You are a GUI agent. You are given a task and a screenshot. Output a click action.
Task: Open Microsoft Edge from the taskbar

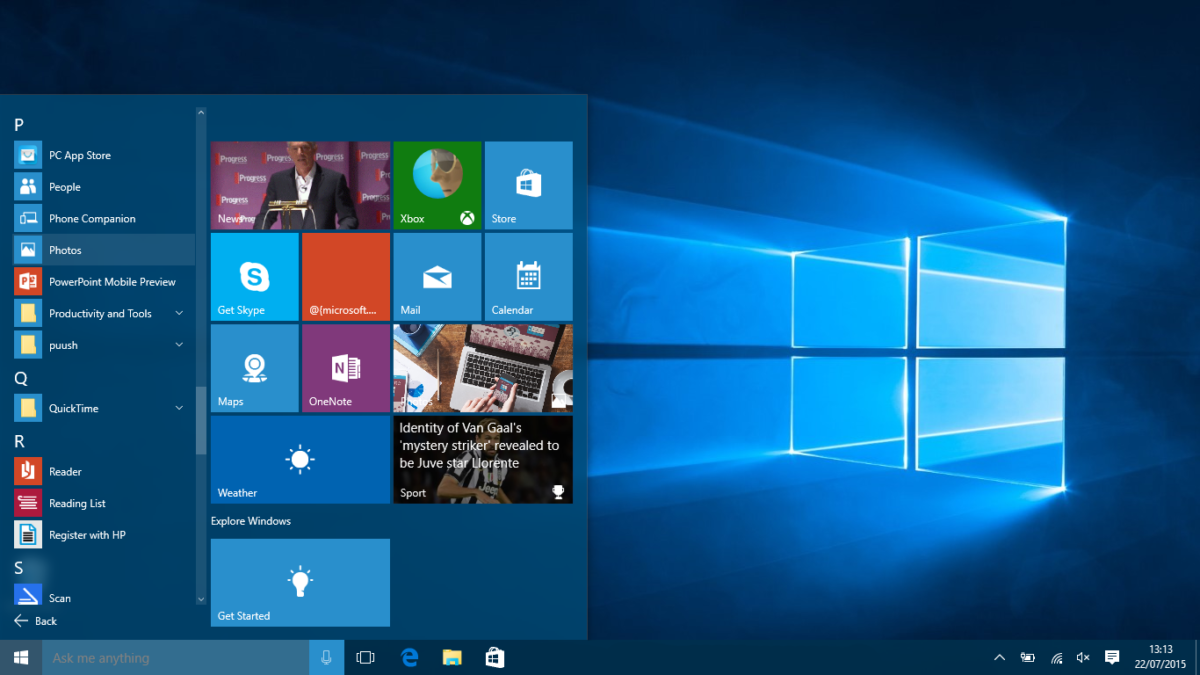[409, 657]
